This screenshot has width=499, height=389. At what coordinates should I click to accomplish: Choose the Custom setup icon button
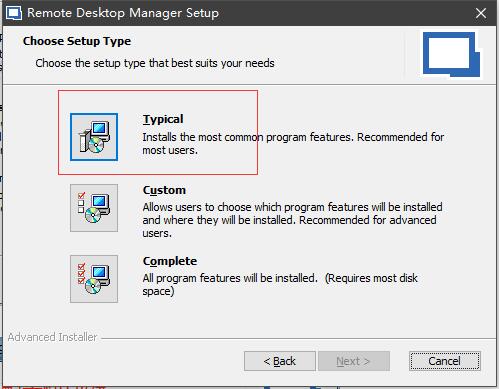(94, 208)
